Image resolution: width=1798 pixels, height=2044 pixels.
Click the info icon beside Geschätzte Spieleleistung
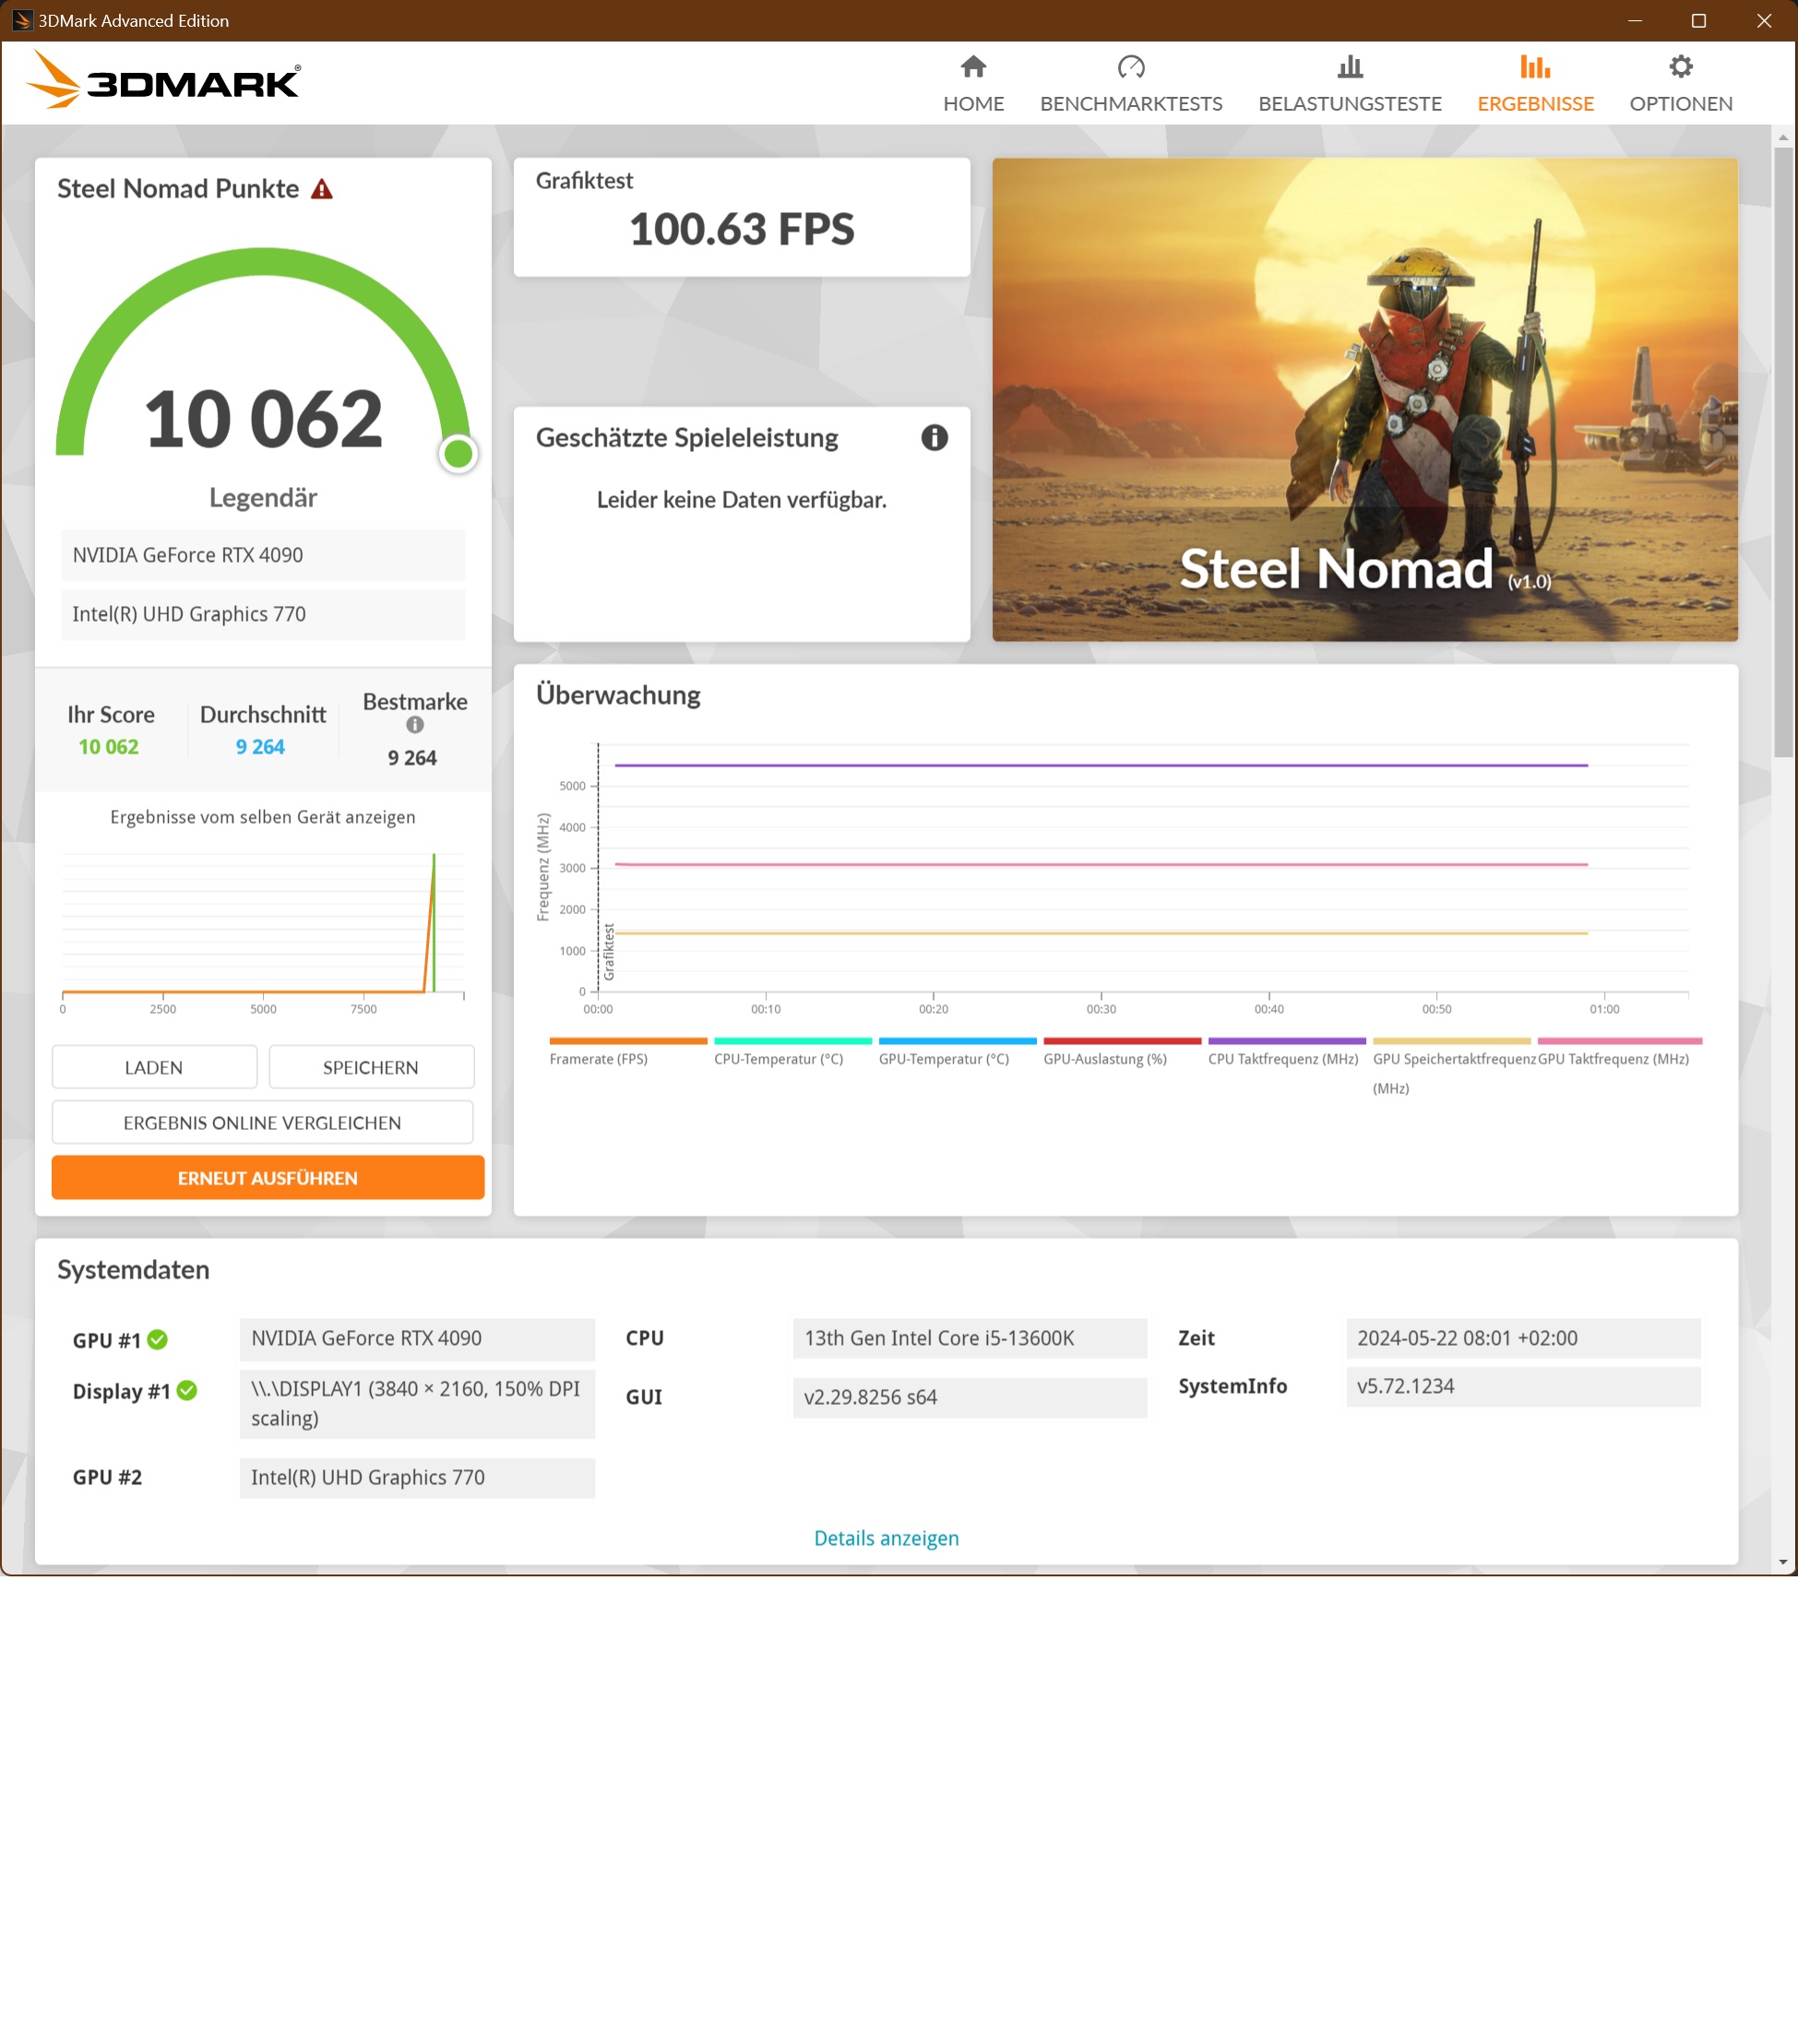(932, 437)
